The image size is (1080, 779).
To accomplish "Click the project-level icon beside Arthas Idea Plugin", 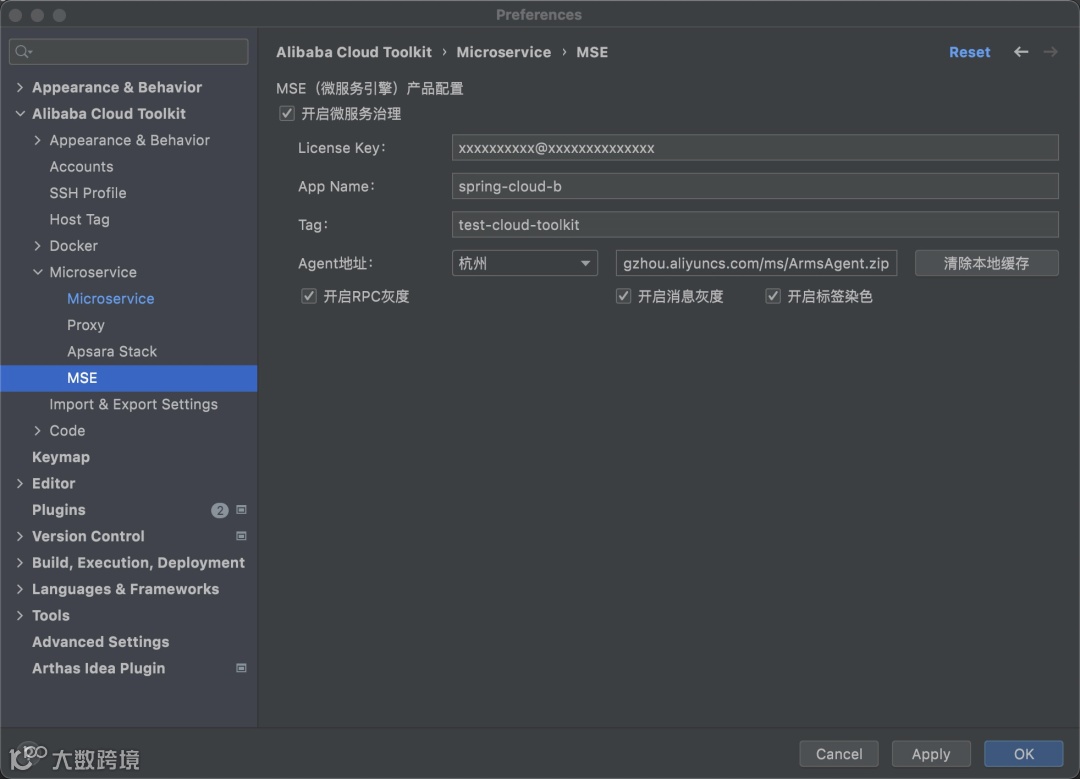I will click(241, 668).
